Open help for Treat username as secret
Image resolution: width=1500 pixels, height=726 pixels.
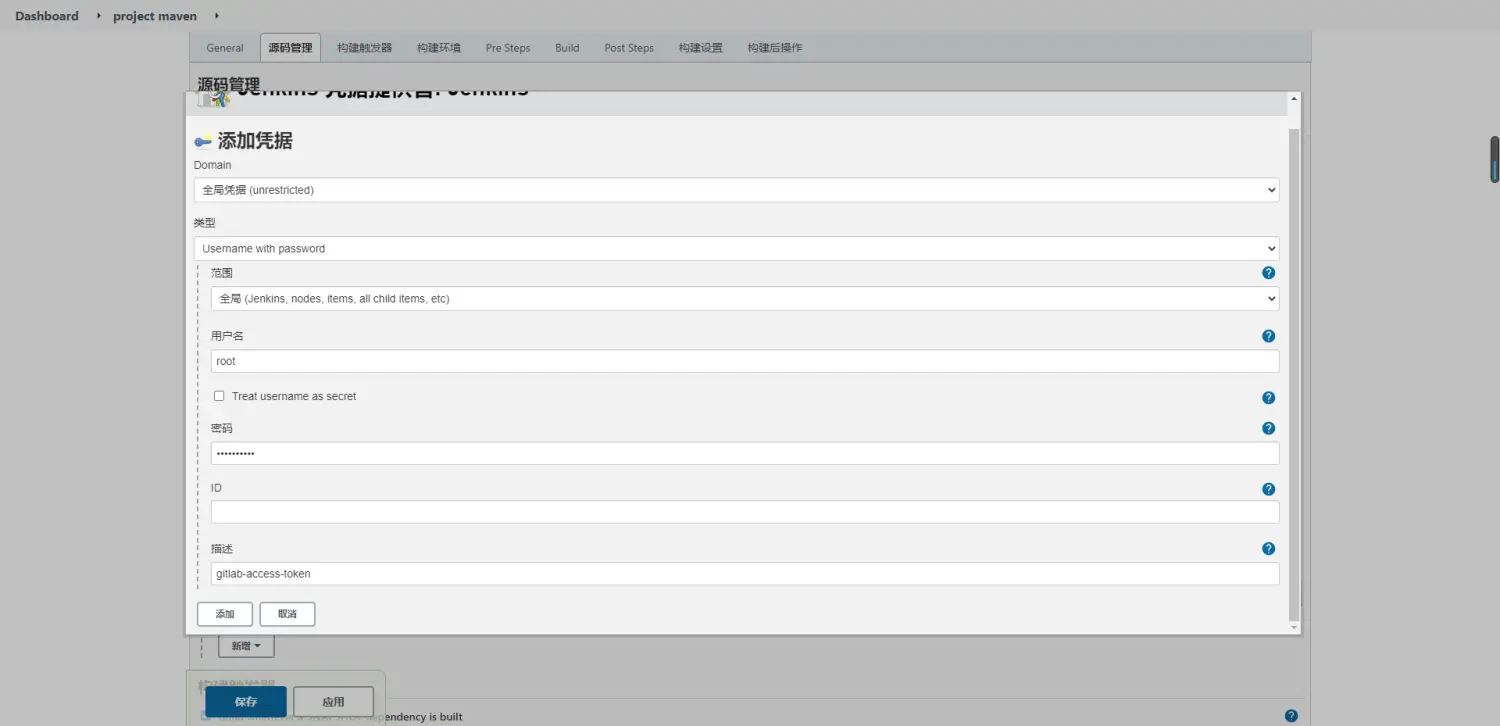click(1268, 397)
